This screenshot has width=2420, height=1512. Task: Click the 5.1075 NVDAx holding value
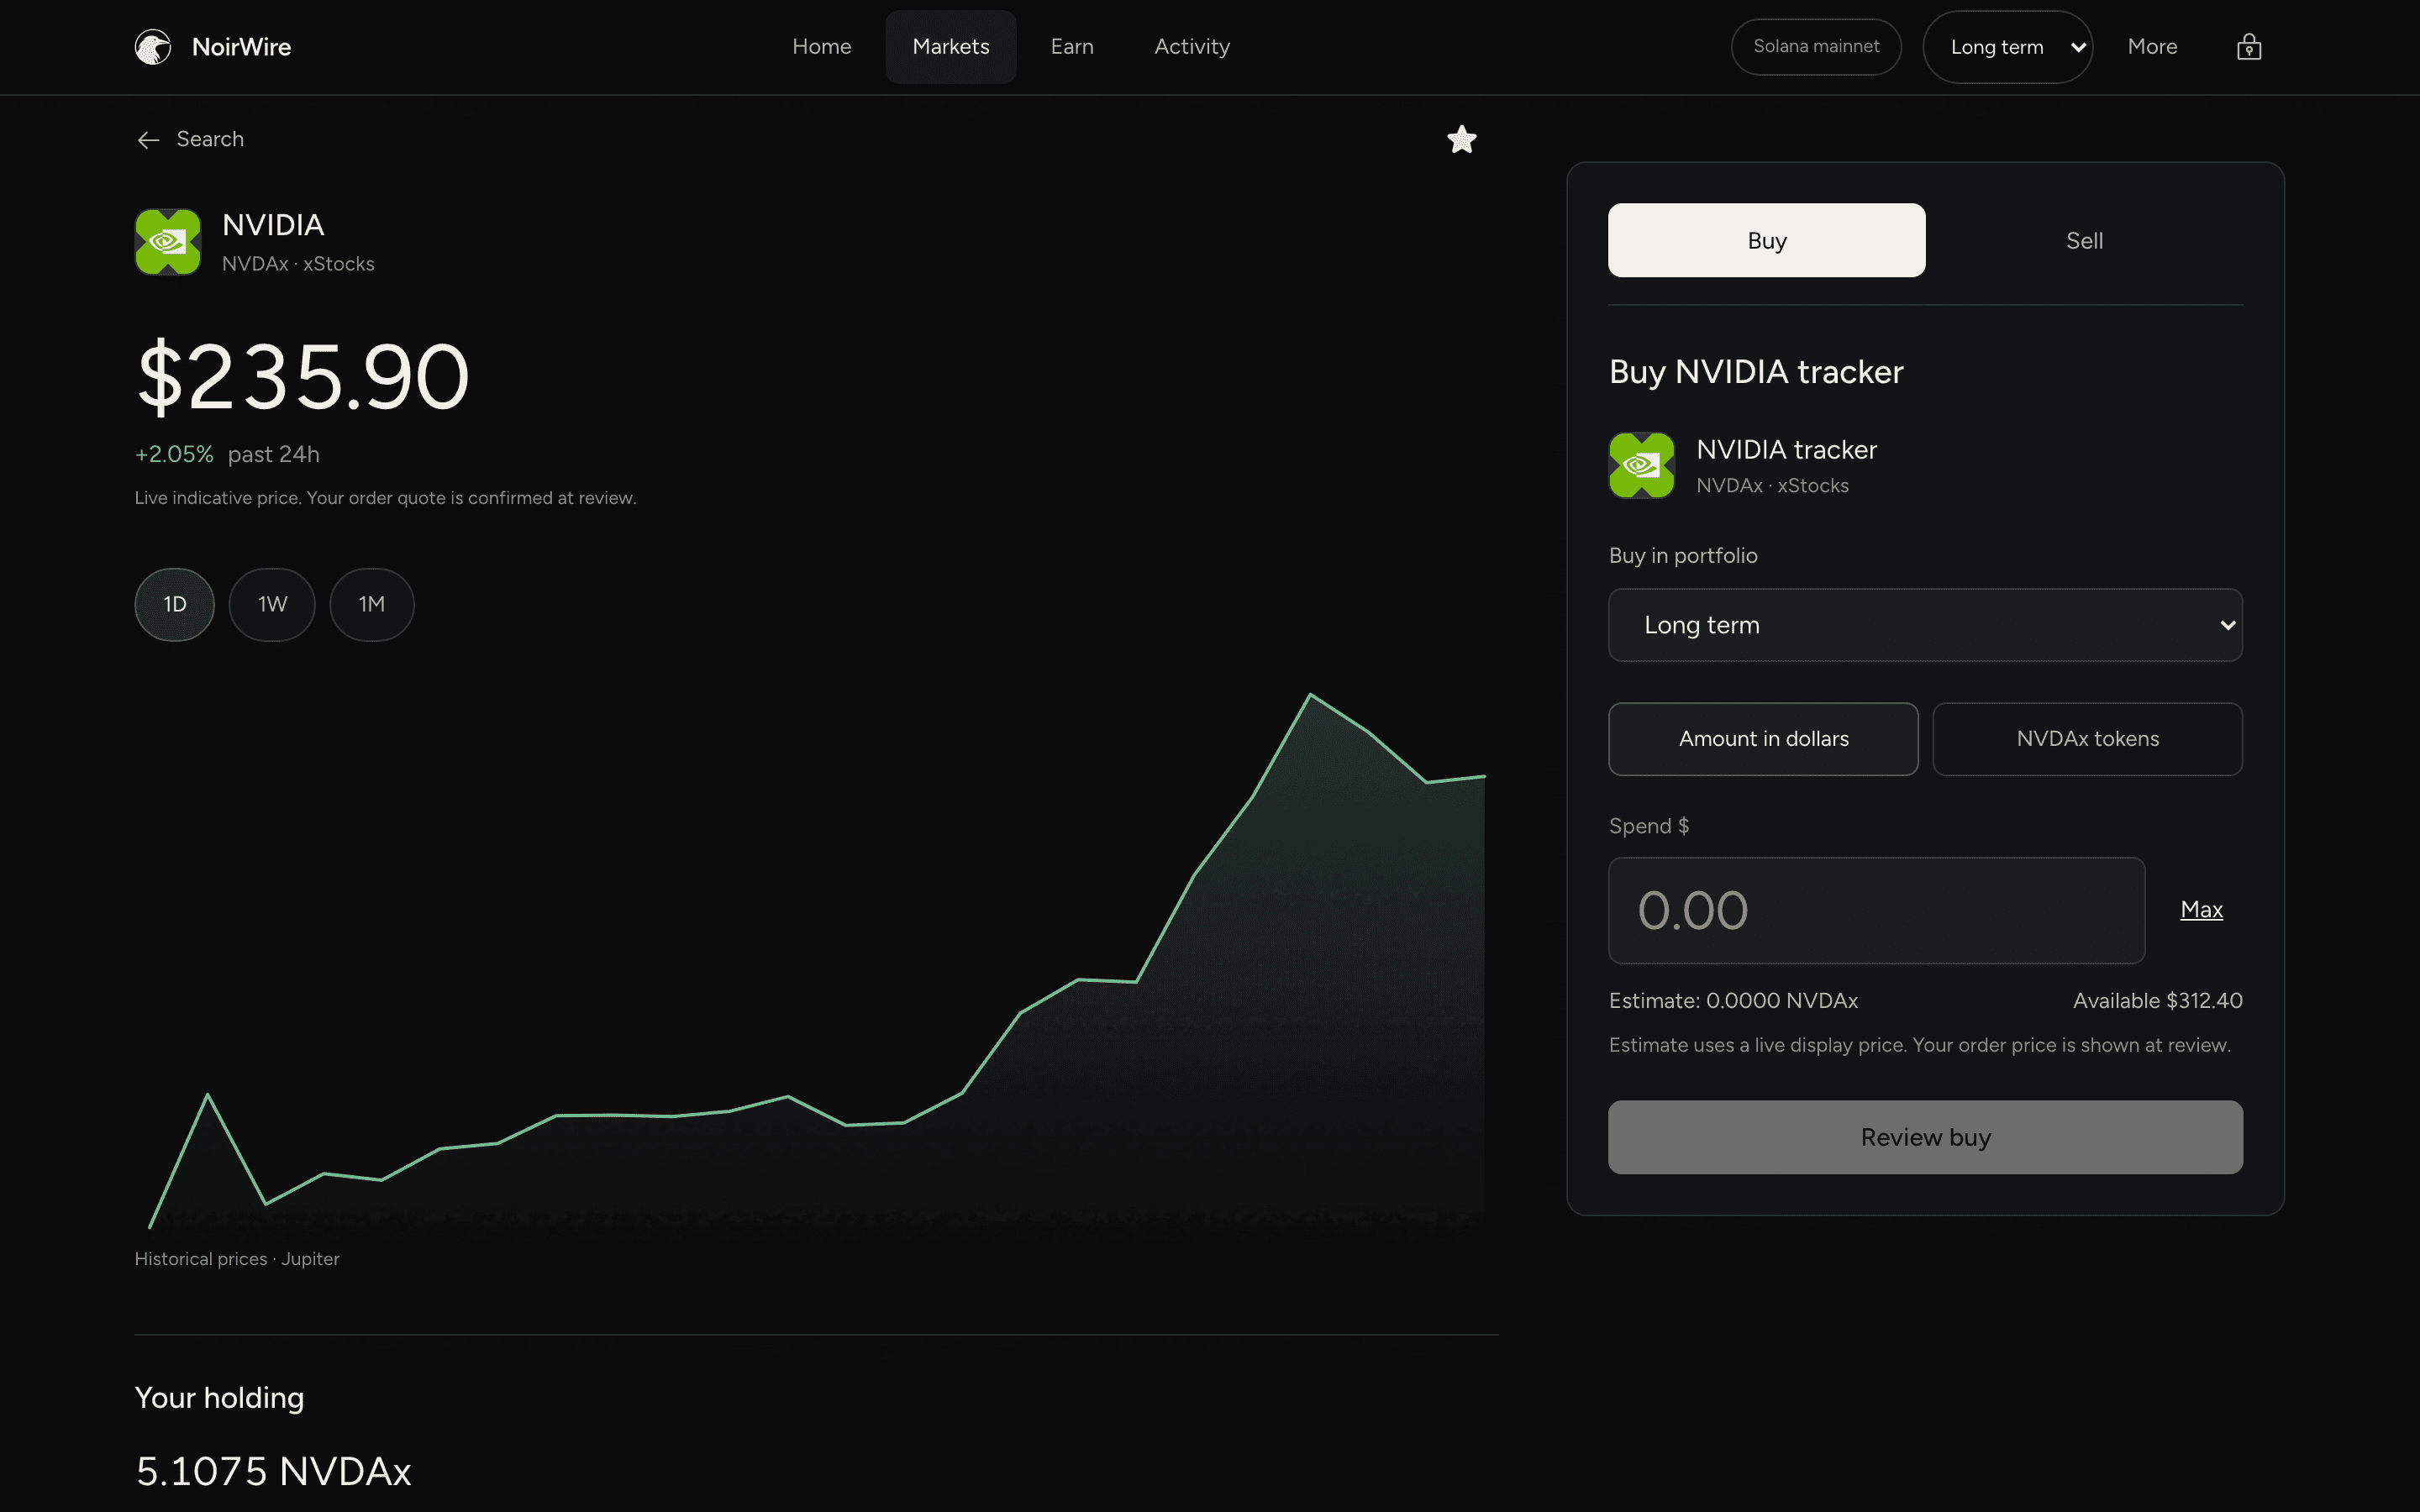(x=273, y=1471)
